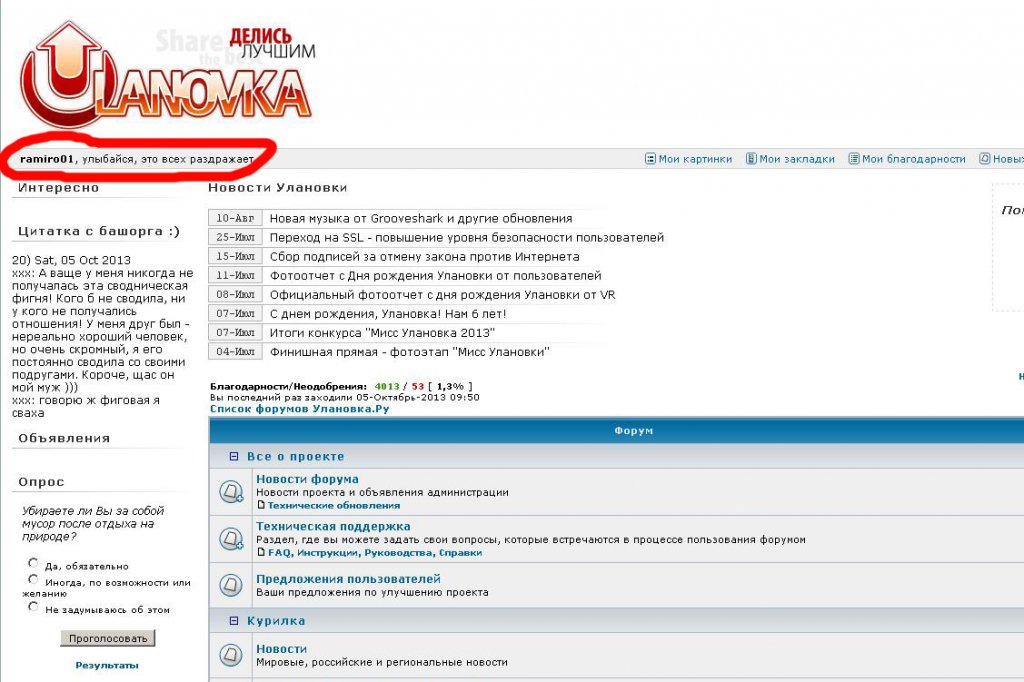Viewport: 1024px width, 682px height.
Task: Pick the "Не задумываюсь об этом" radio button
Action: 34,606
